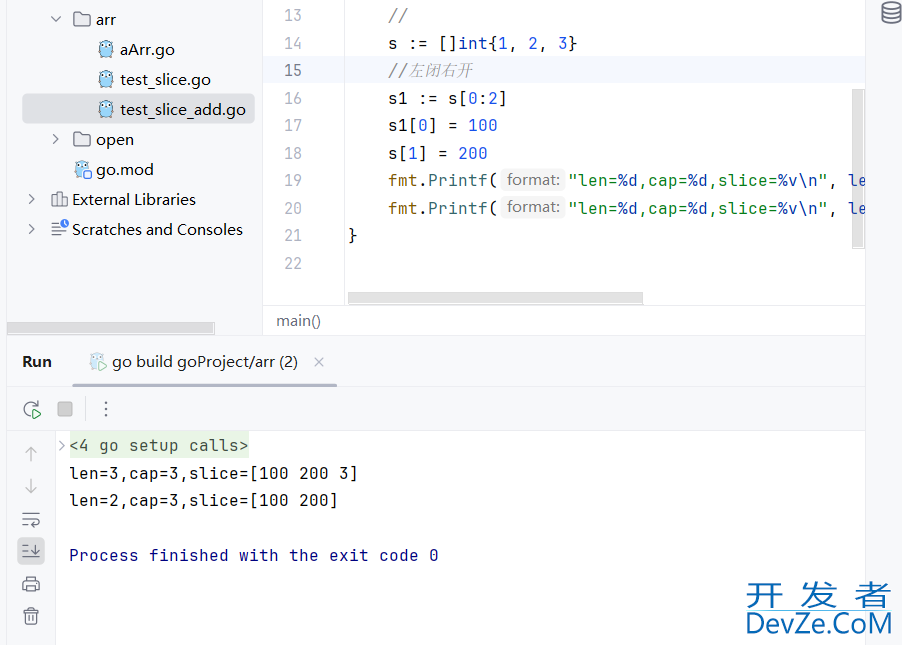Viewport: 902px width, 645px height.
Task: Expand the folded go setup calls
Action: click(62, 445)
